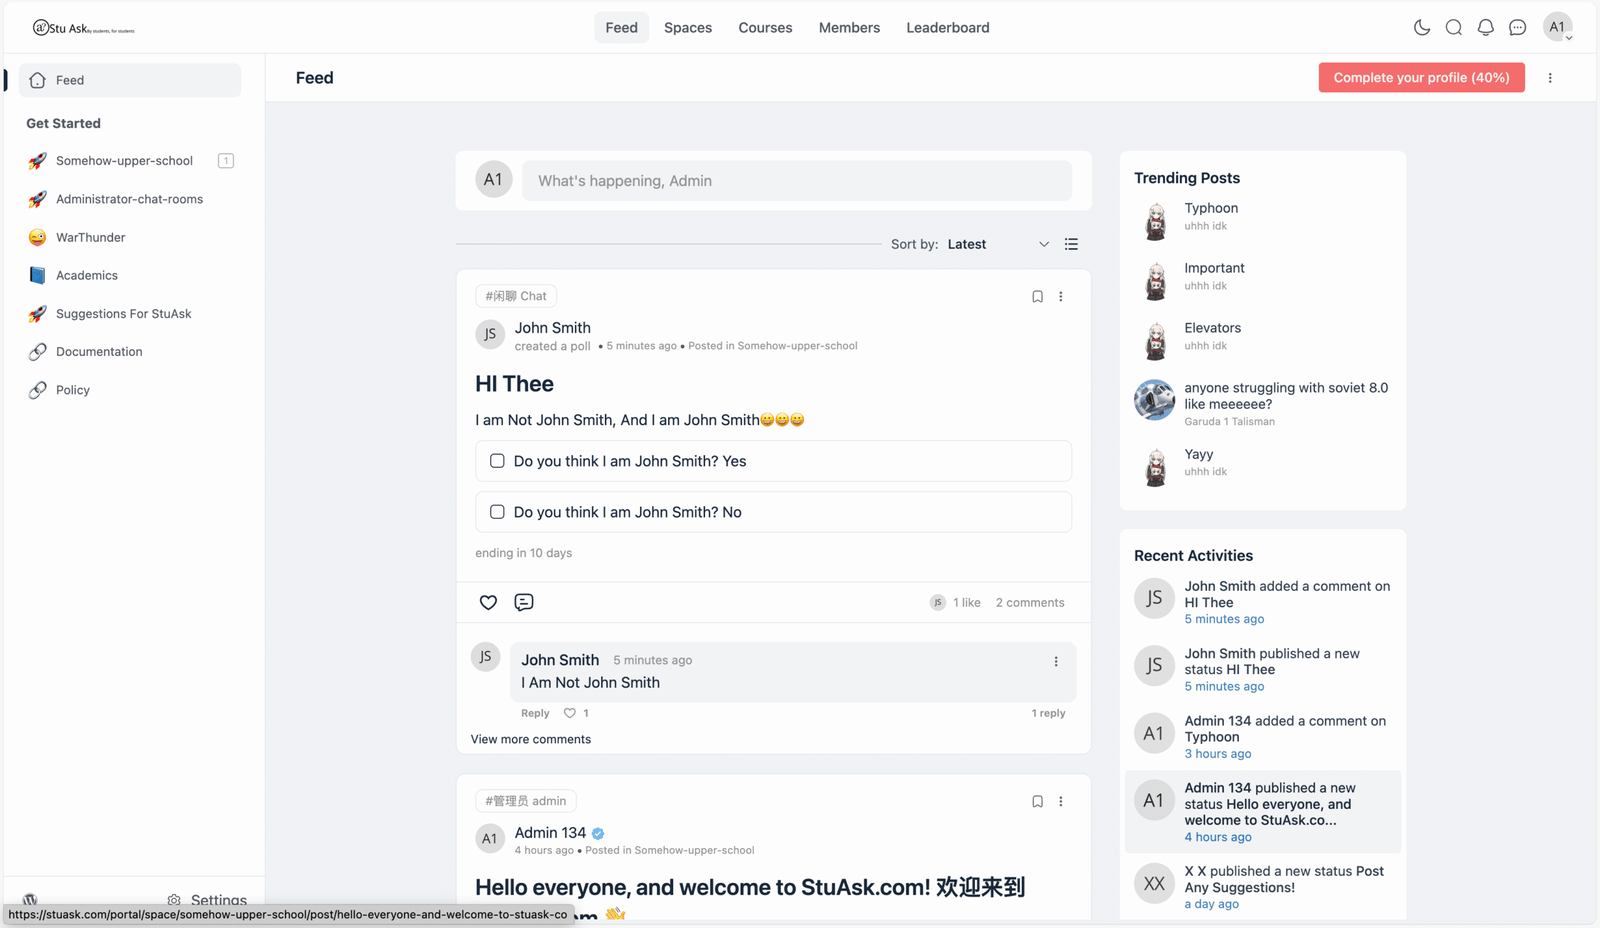Open the A1 user account menu
Screen dimensions: 1600x928
coord(1557,28)
